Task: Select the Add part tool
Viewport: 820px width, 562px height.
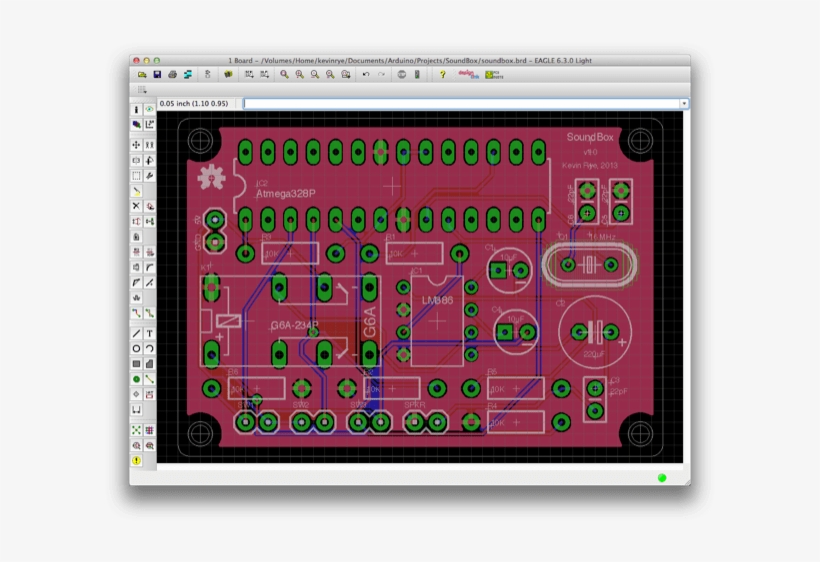Action: (x=150, y=206)
